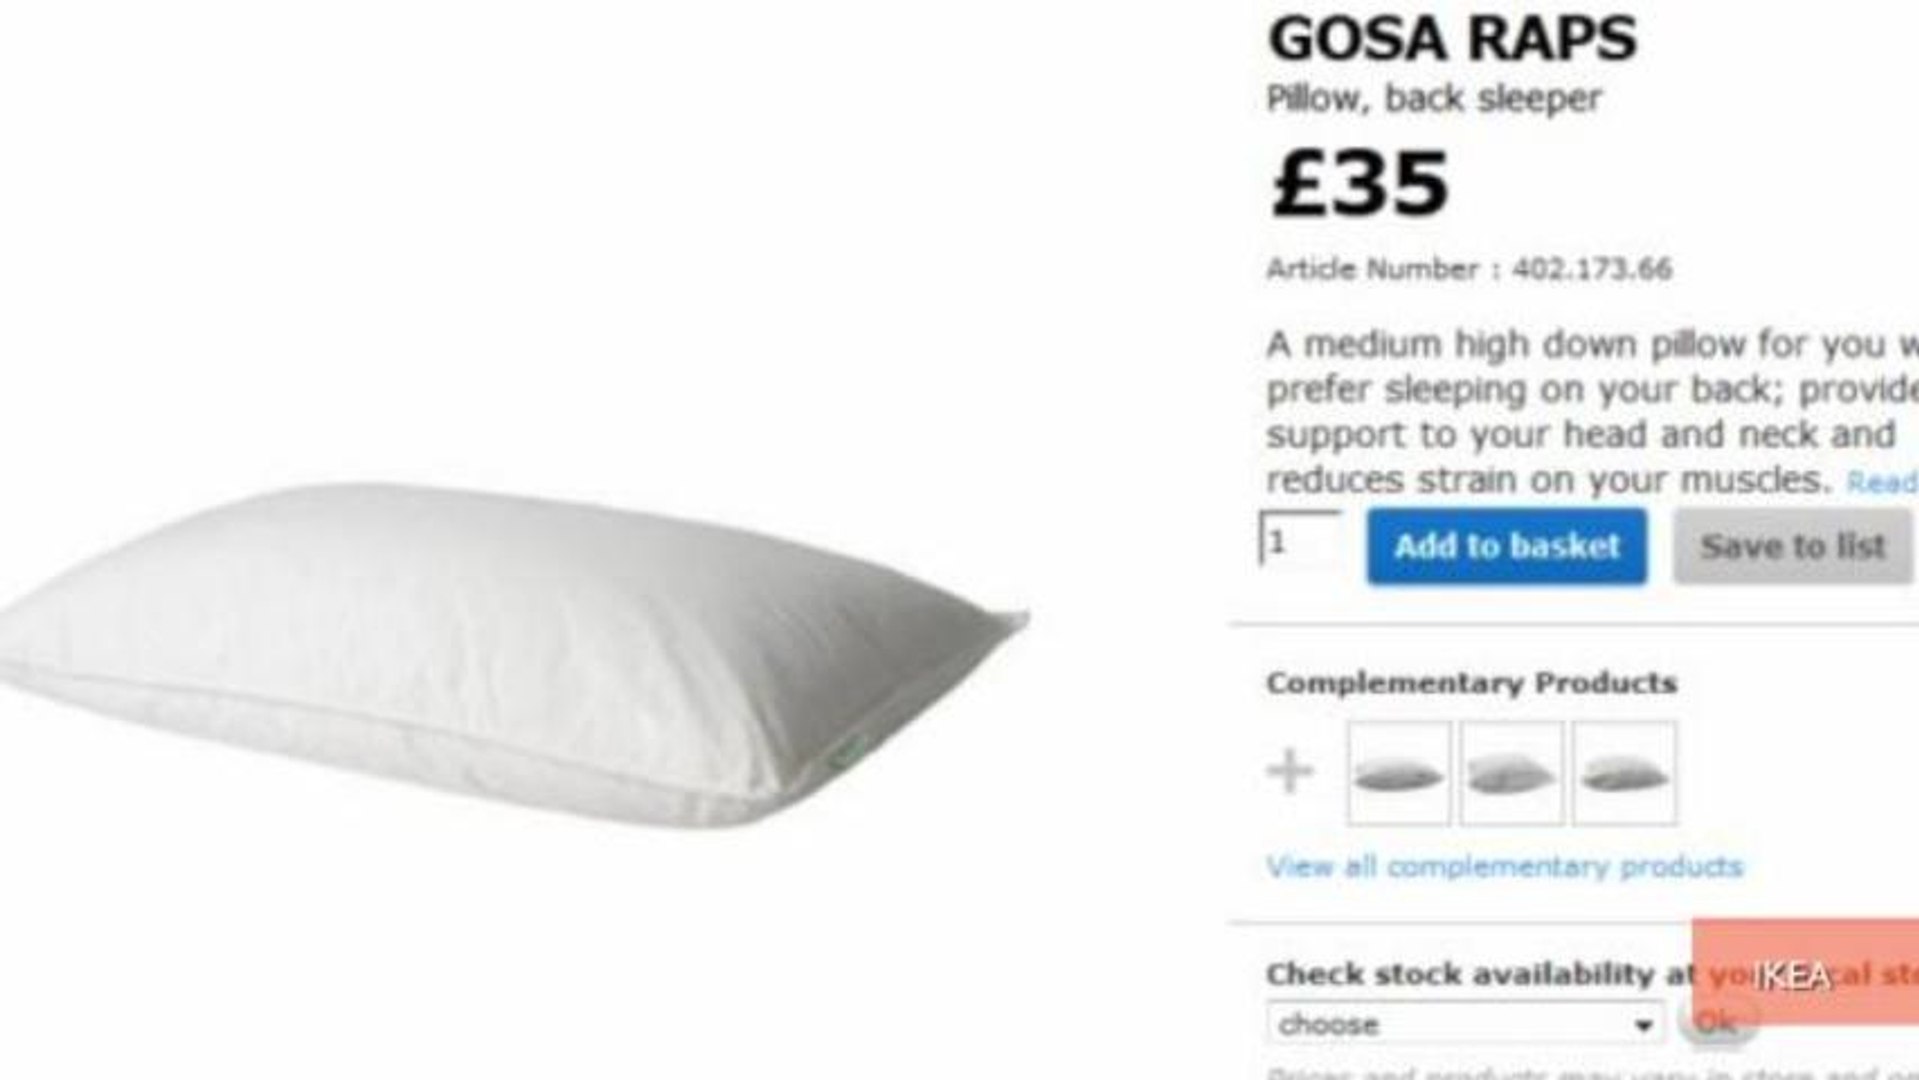Click the plus icon beside complementary thumbnails

[1290, 773]
